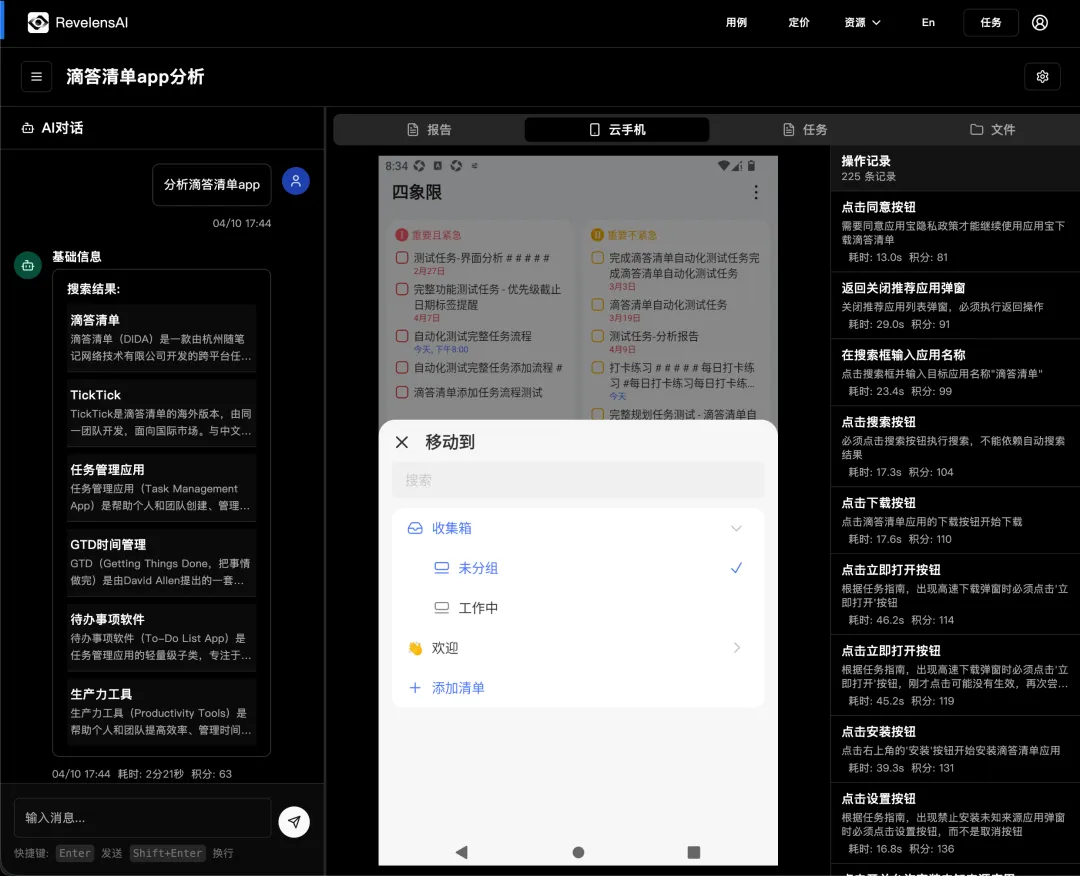This screenshot has width=1080, height=876.
Task: Tap the Android back triangle button
Action: 461,852
